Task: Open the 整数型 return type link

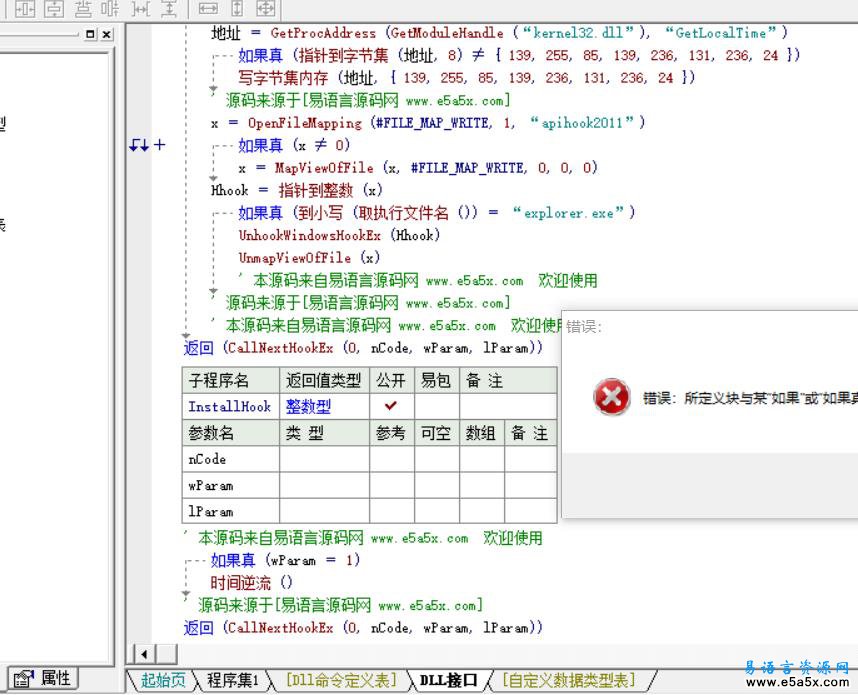Action: click(308, 406)
